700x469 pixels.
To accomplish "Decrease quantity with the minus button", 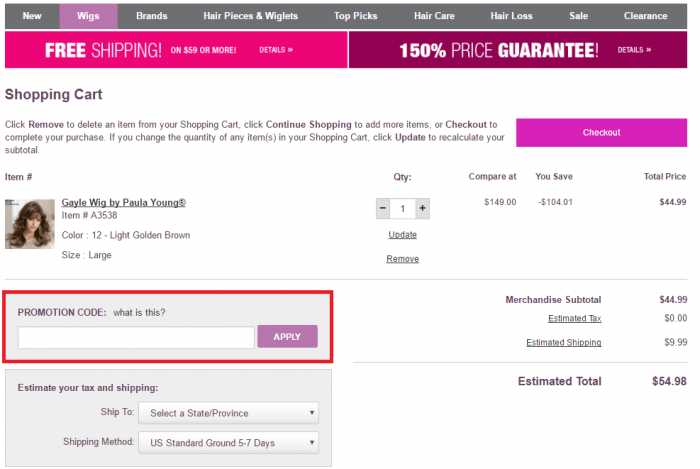I will 383,209.
